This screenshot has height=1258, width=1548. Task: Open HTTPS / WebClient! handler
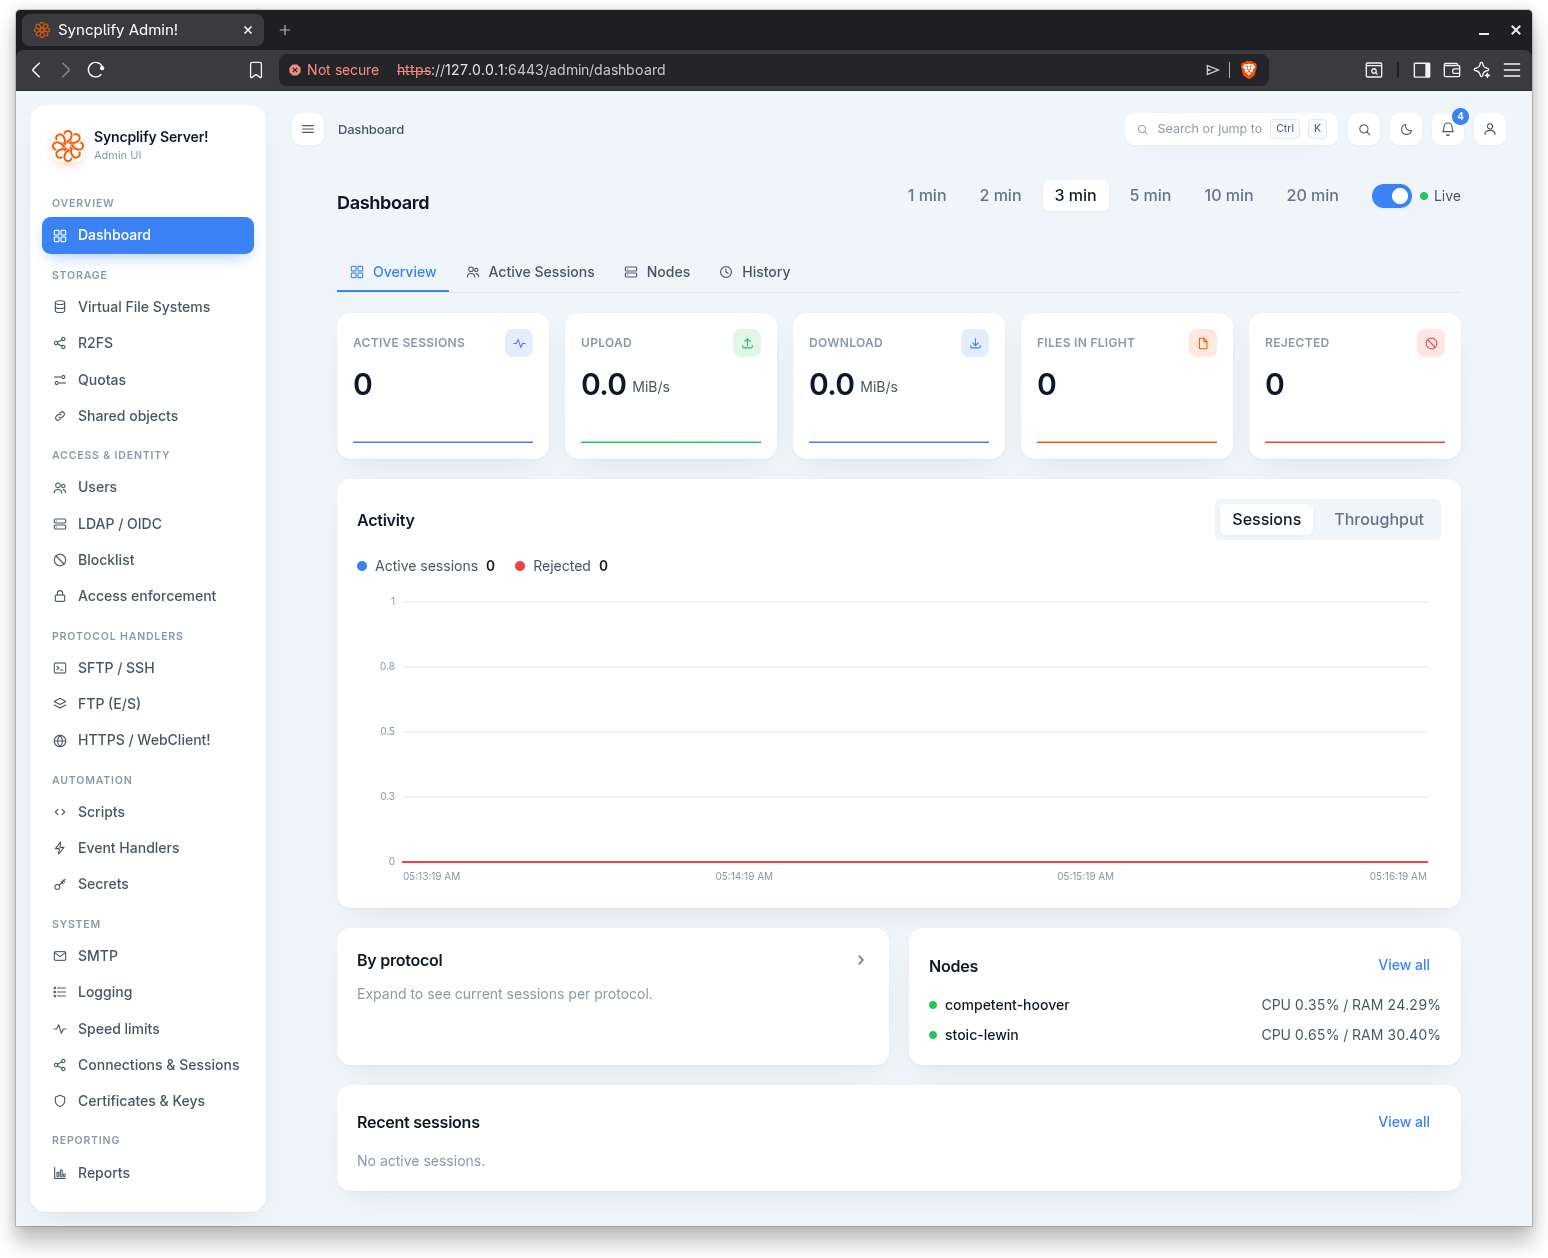coord(148,740)
